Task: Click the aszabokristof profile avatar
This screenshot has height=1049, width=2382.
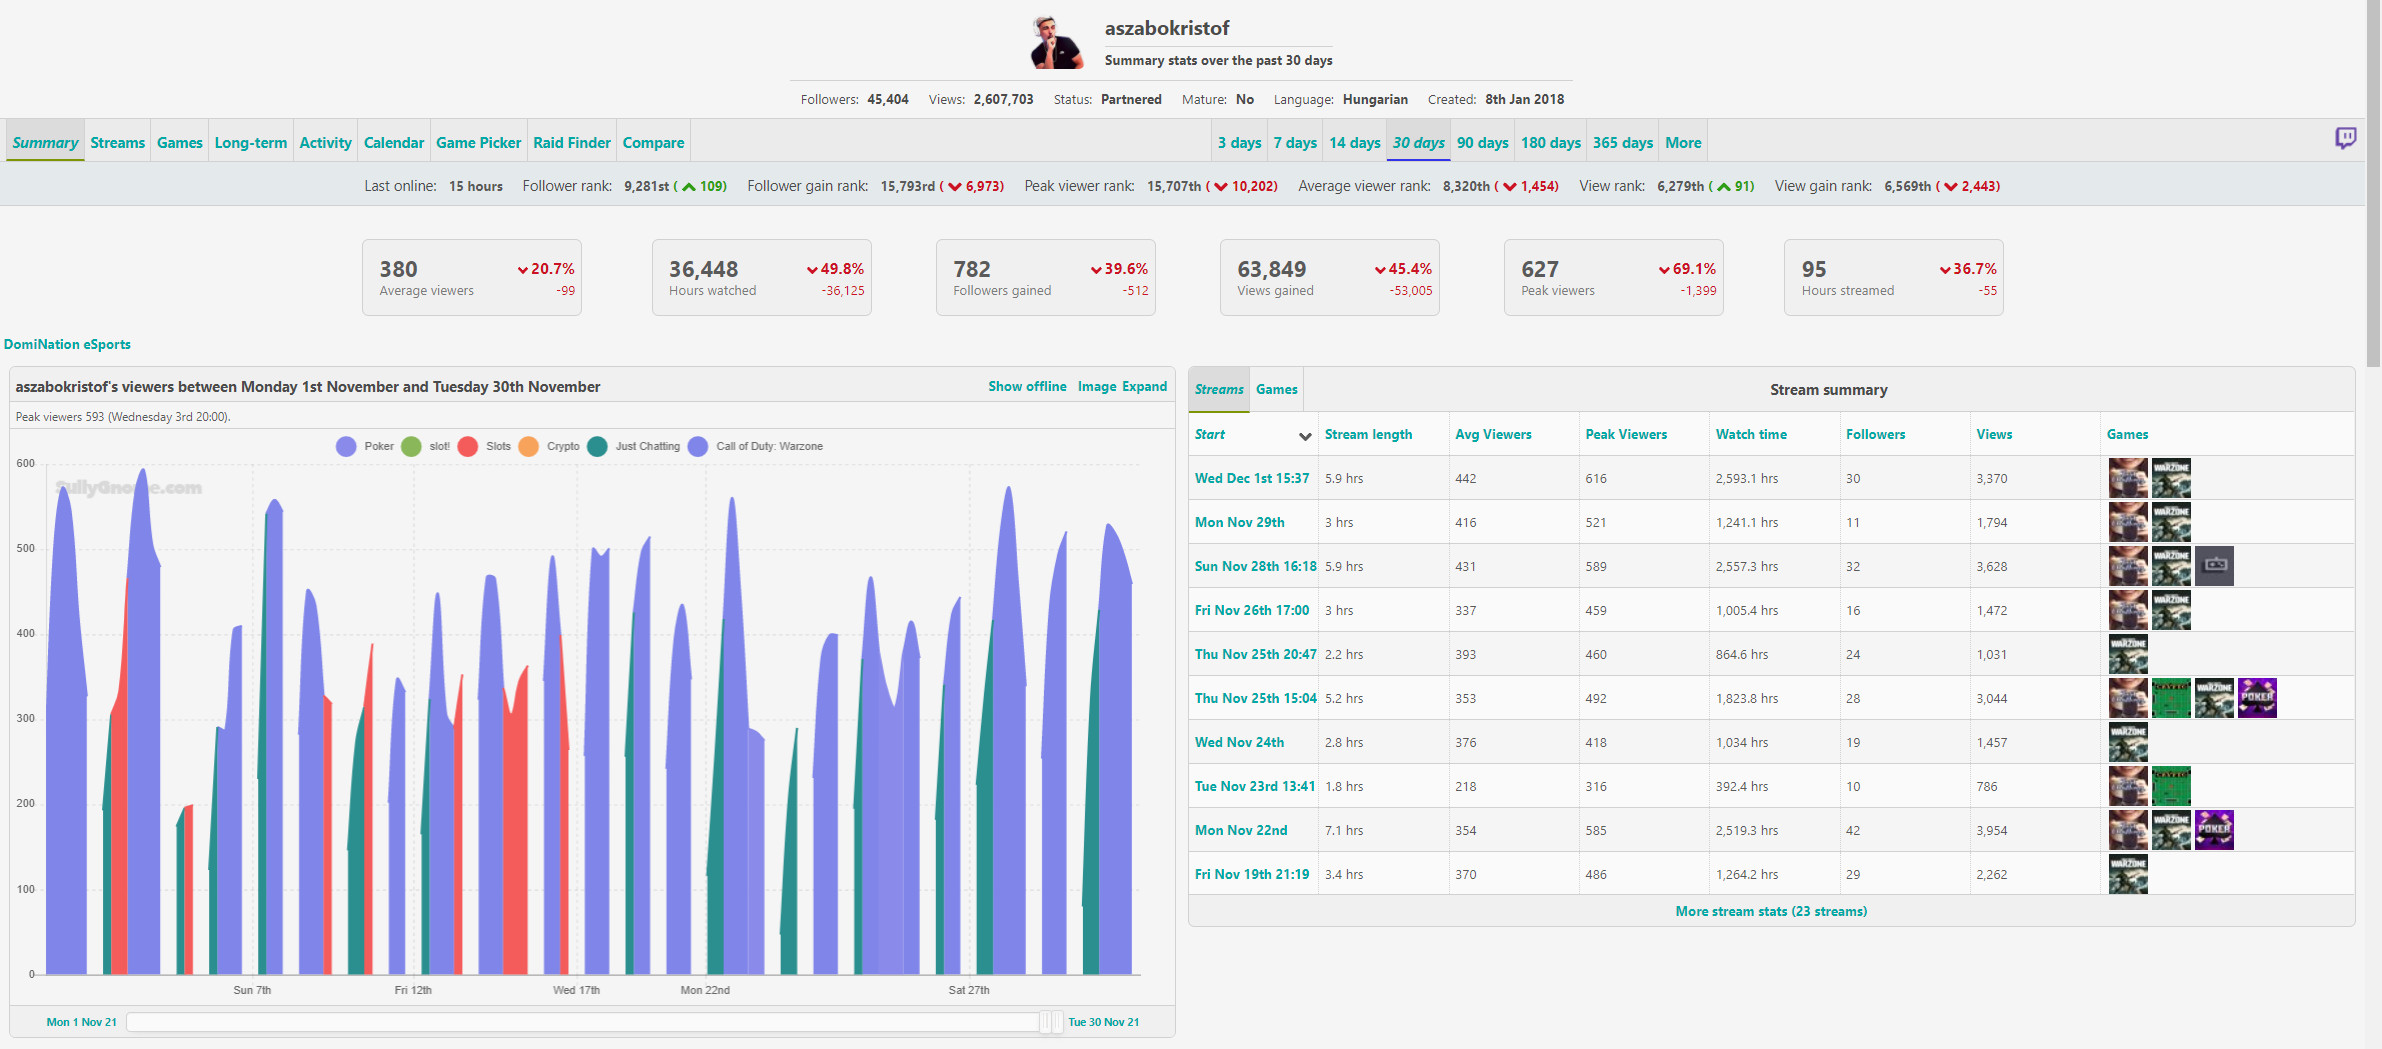Action: click(1055, 43)
